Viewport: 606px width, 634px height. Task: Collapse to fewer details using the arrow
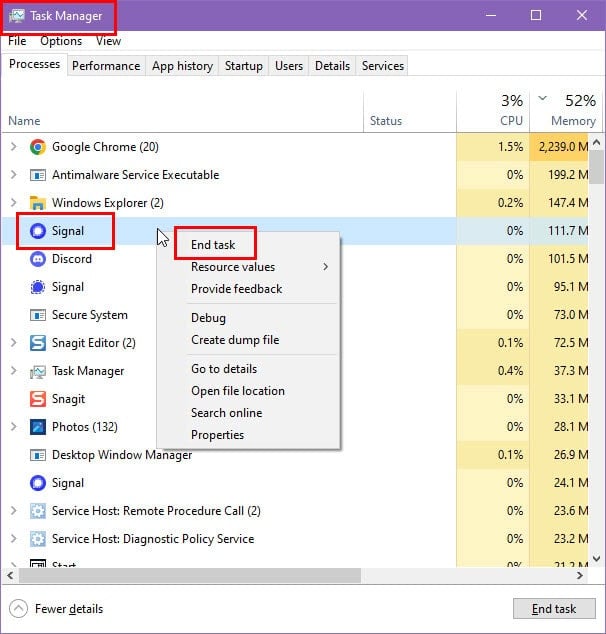pyautogui.click(x=18, y=609)
